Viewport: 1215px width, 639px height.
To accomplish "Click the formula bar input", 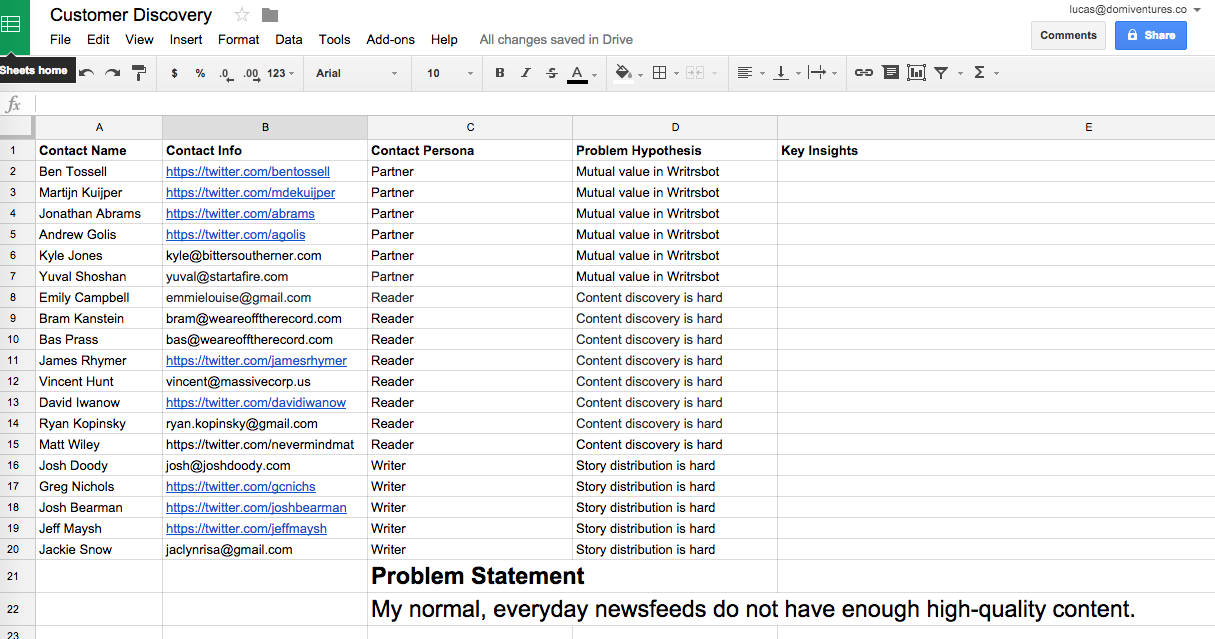I will coord(624,104).
